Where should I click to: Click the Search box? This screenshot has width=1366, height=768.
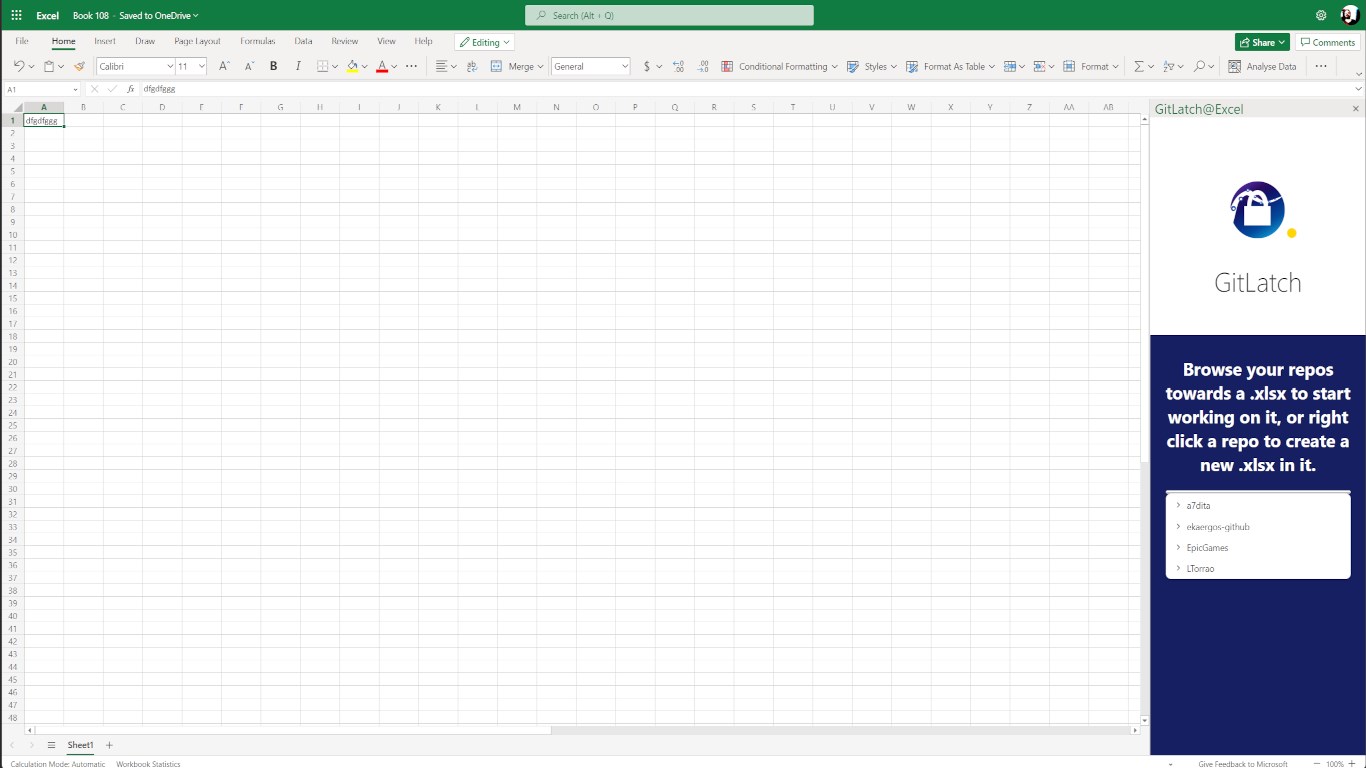[x=669, y=15]
